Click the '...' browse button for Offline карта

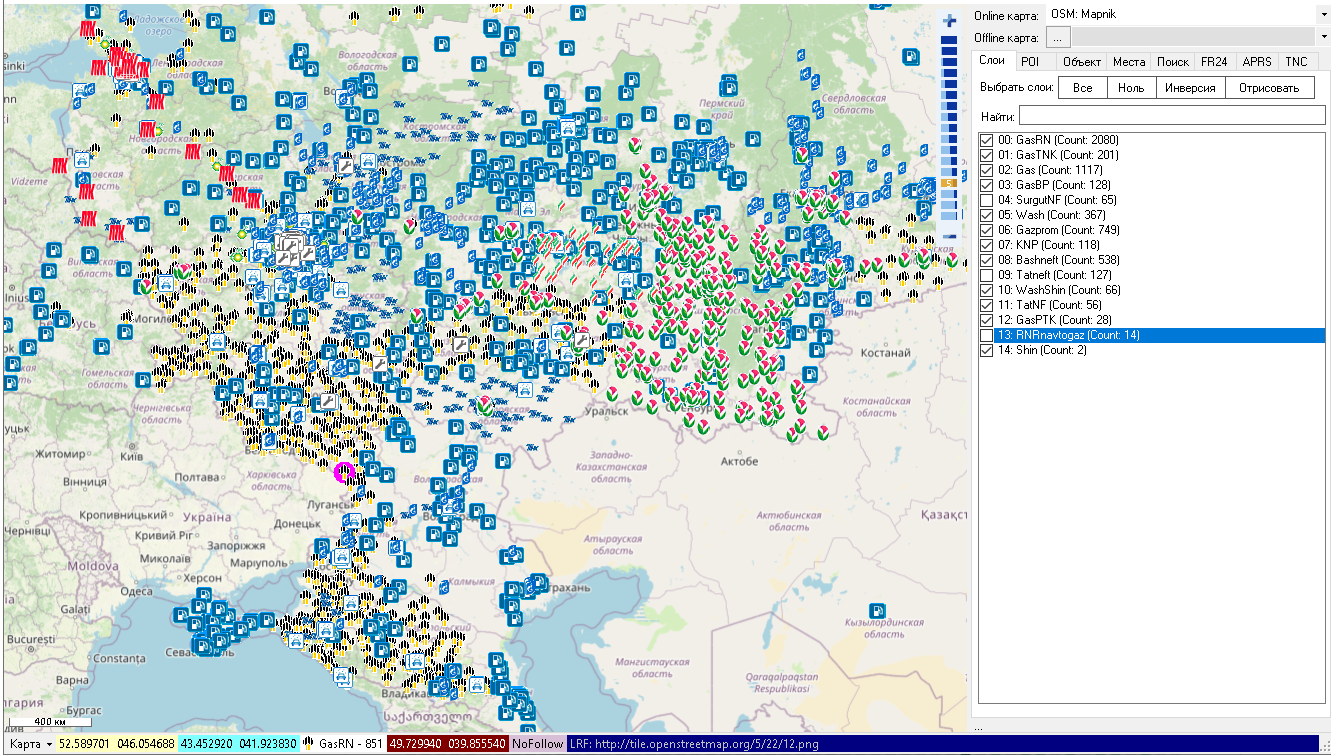pyautogui.click(x=1058, y=37)
